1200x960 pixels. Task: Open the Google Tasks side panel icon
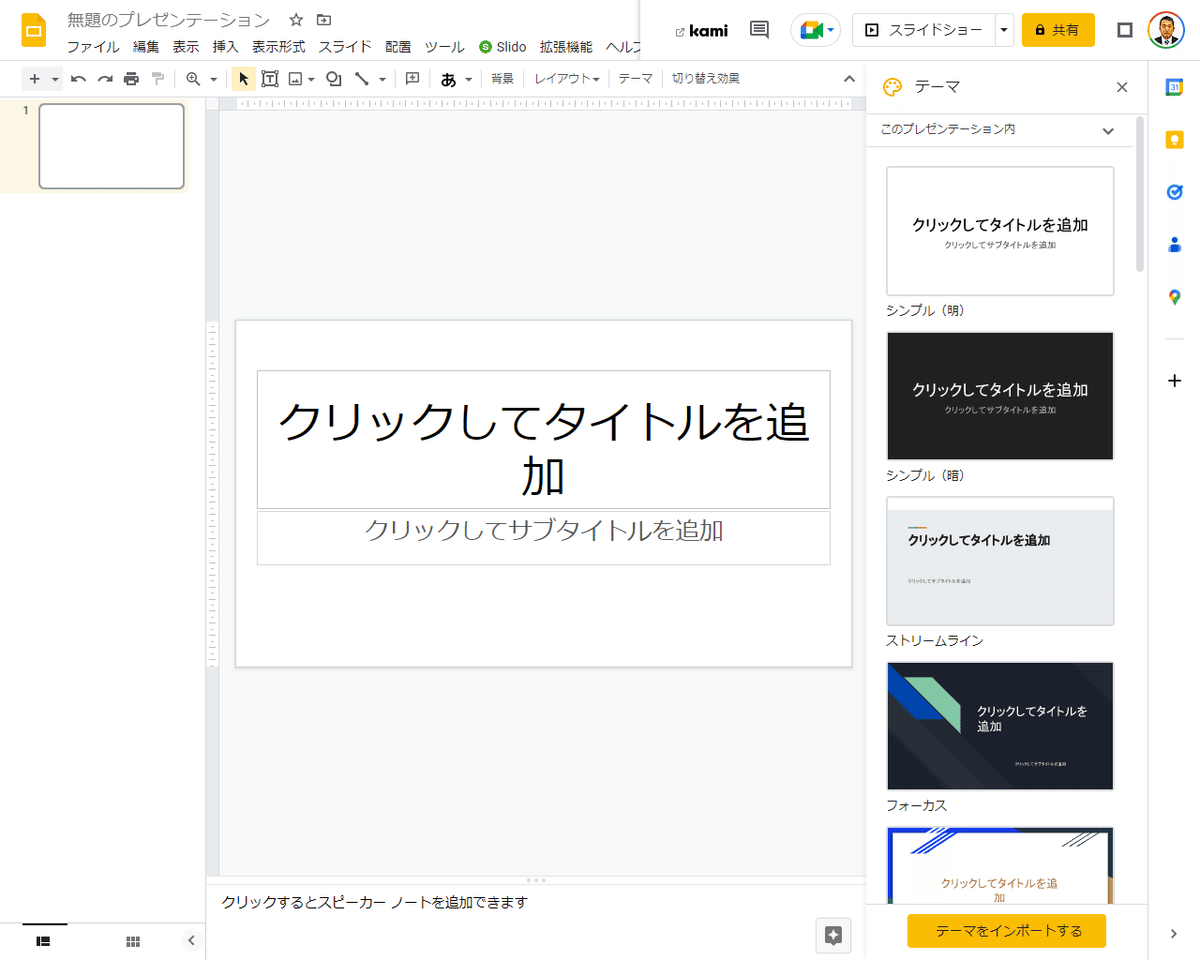1175,192
